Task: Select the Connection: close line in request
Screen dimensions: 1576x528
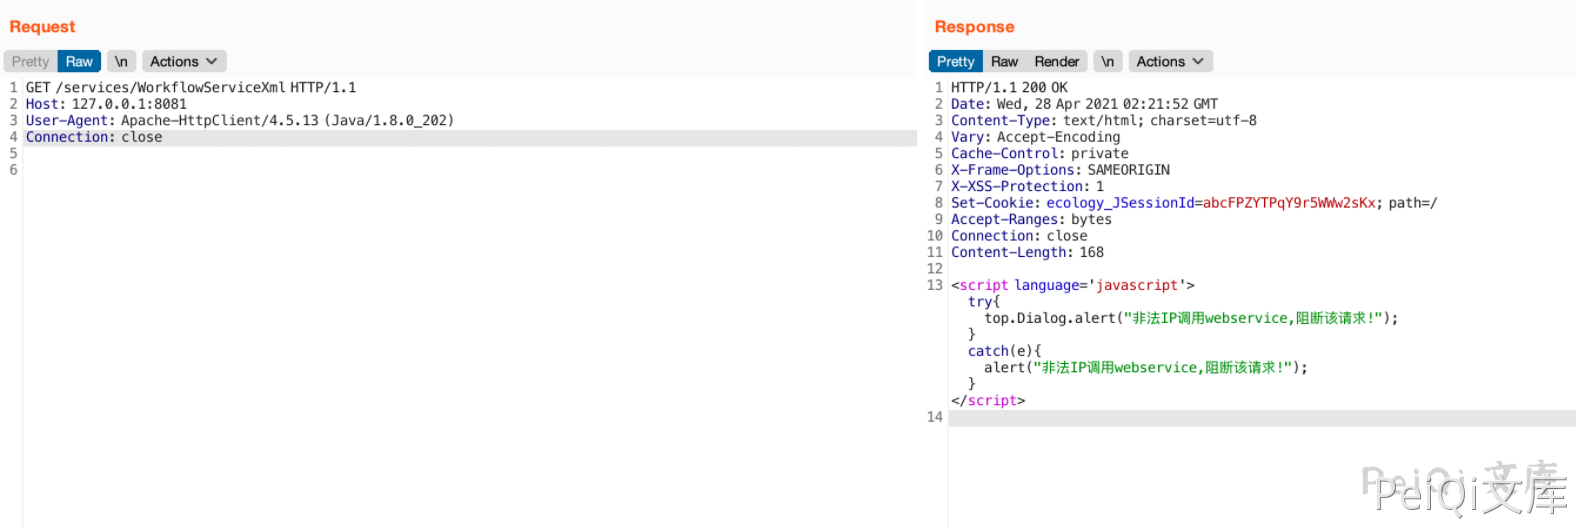Action: coord(94,137)
